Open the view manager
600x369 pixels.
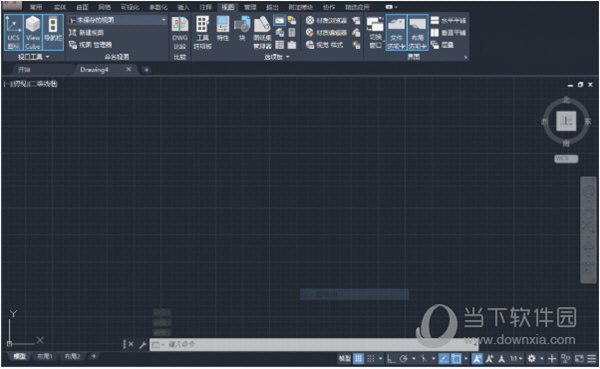(90, 45)
